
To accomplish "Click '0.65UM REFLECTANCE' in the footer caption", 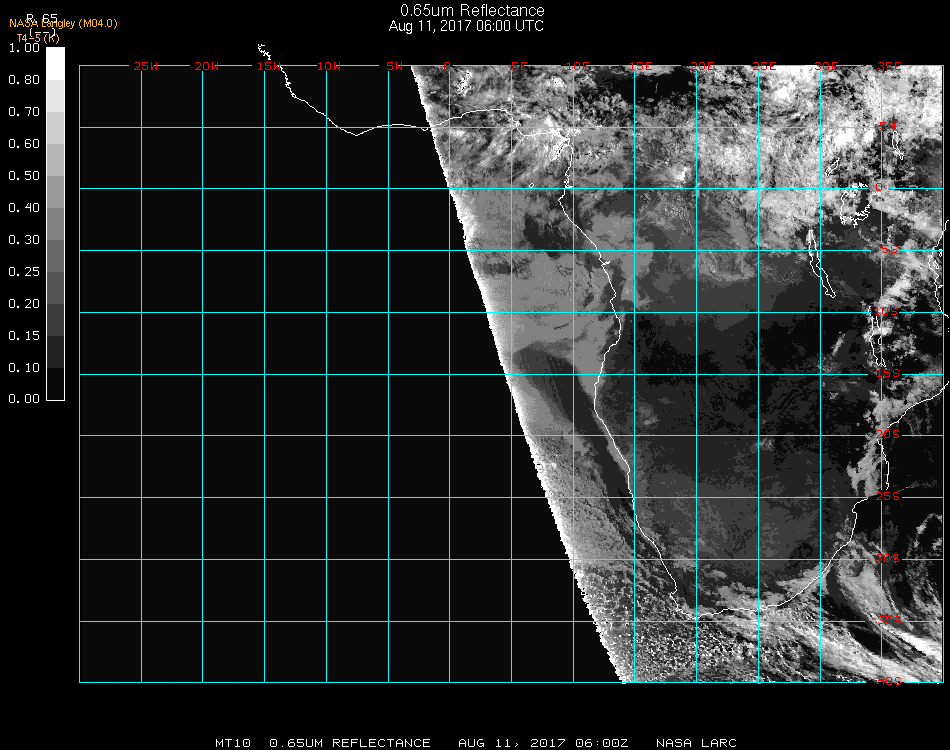I will [x=350, y=743].
